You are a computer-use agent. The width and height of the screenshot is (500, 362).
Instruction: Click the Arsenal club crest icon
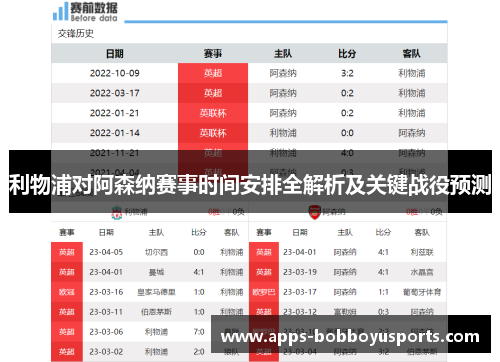point(314,212)
